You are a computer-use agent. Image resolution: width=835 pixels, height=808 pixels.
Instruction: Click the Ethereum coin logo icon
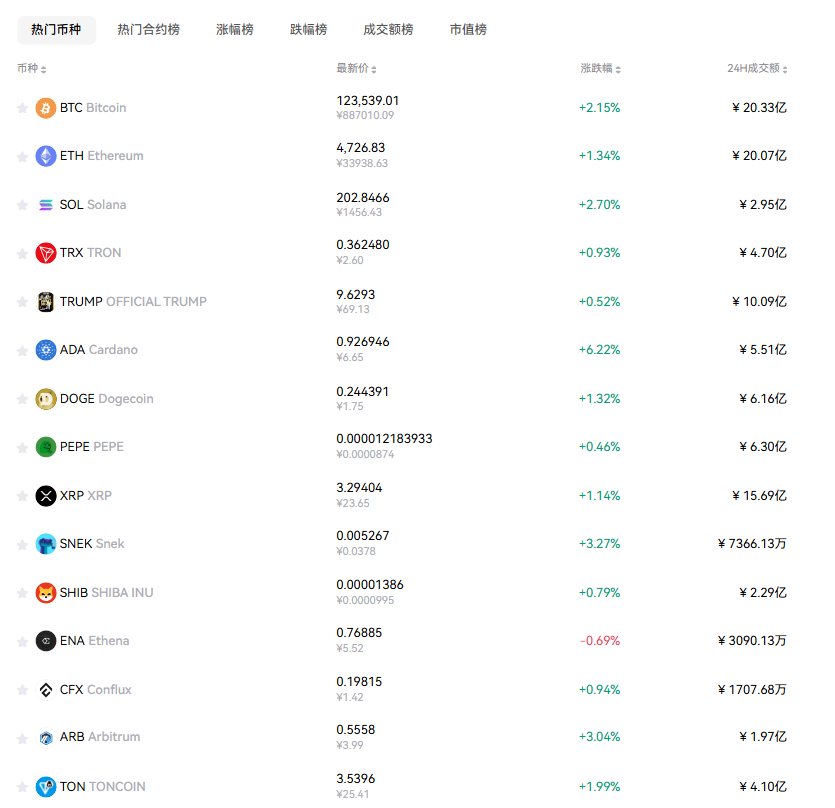46,156
